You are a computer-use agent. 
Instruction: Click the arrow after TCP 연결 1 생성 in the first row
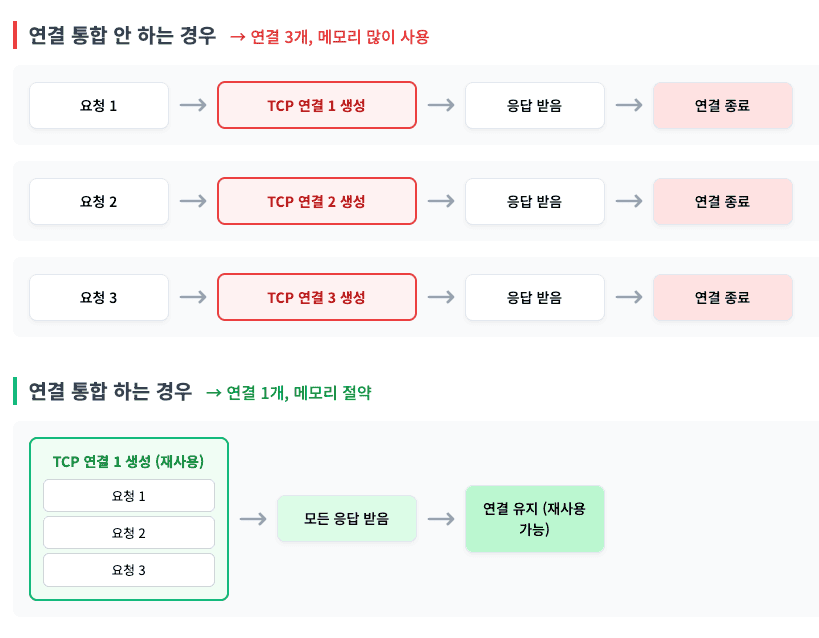pyautogui.click(x=441, y=105)
